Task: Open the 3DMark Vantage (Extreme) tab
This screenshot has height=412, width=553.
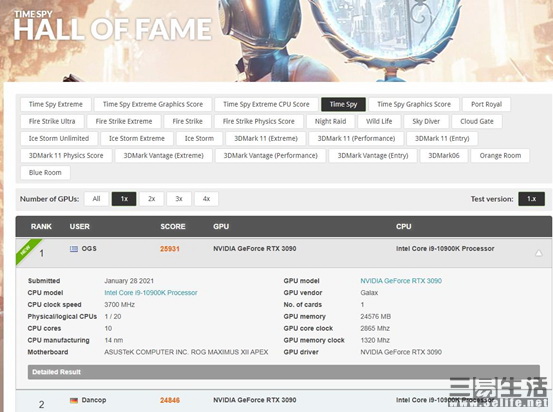Action: (164, 156)
